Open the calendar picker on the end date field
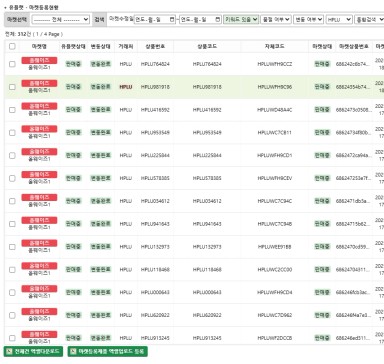 pyautogui.click(x=217, y=19)
